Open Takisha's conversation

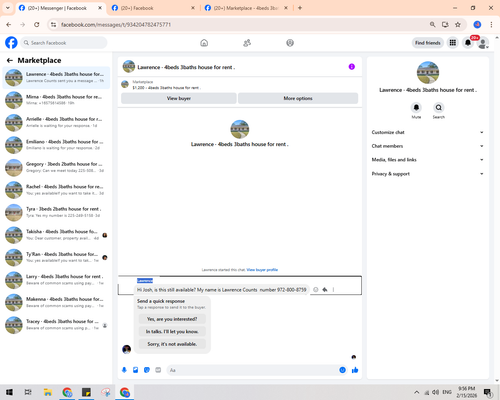click(56, 235)
